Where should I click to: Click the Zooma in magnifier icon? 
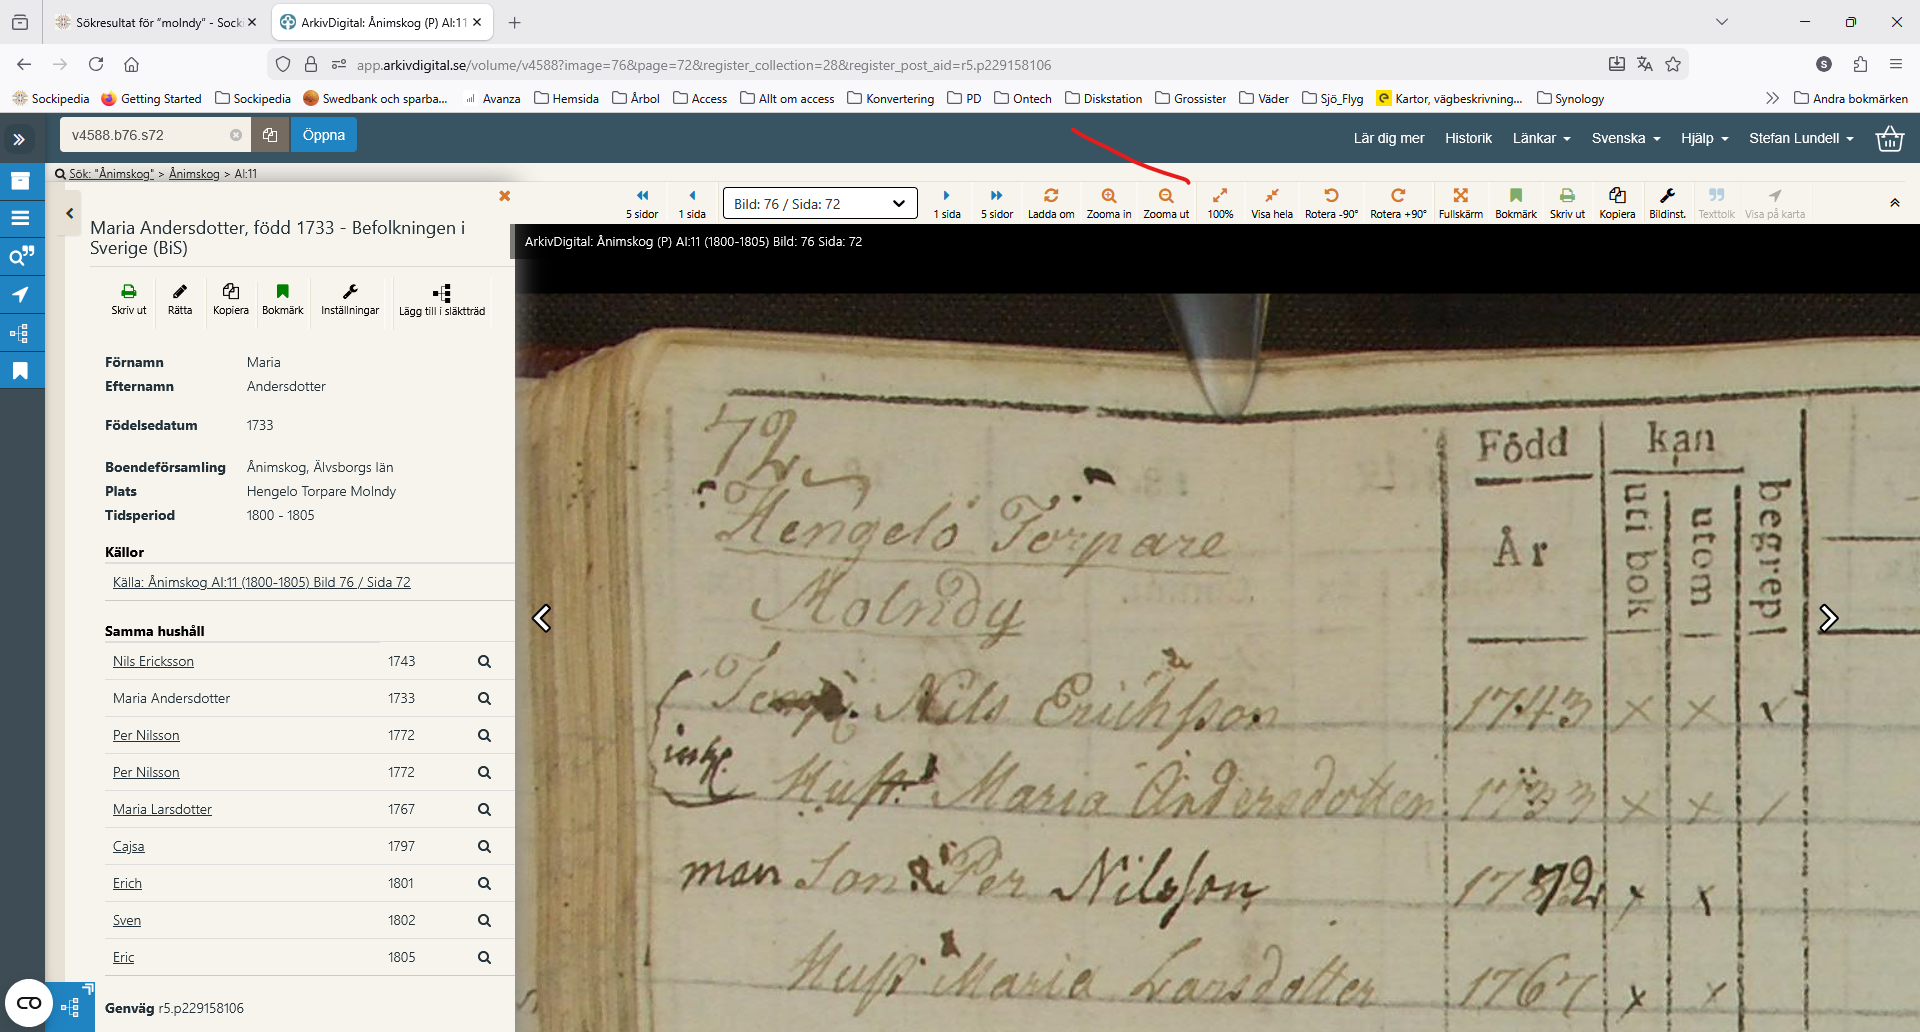tap(1108, 196)
